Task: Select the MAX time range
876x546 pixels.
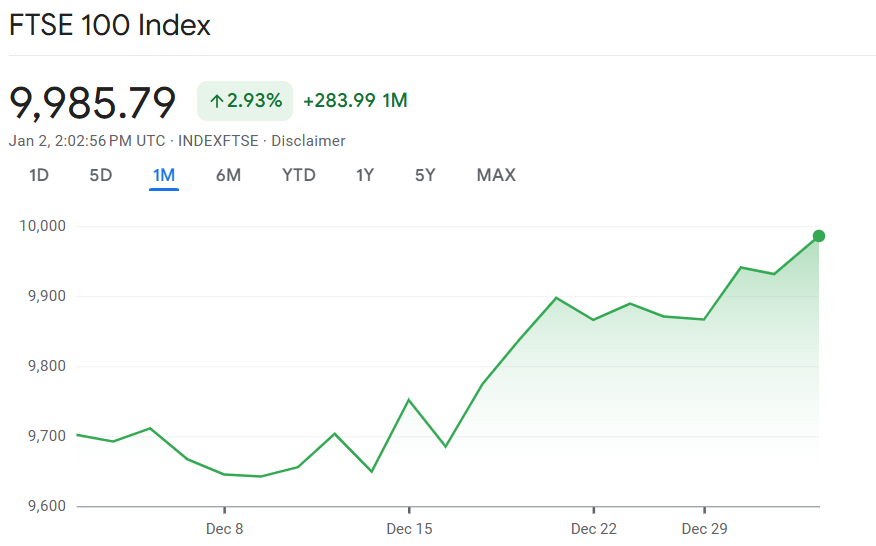Action: (x=496, y=176)
